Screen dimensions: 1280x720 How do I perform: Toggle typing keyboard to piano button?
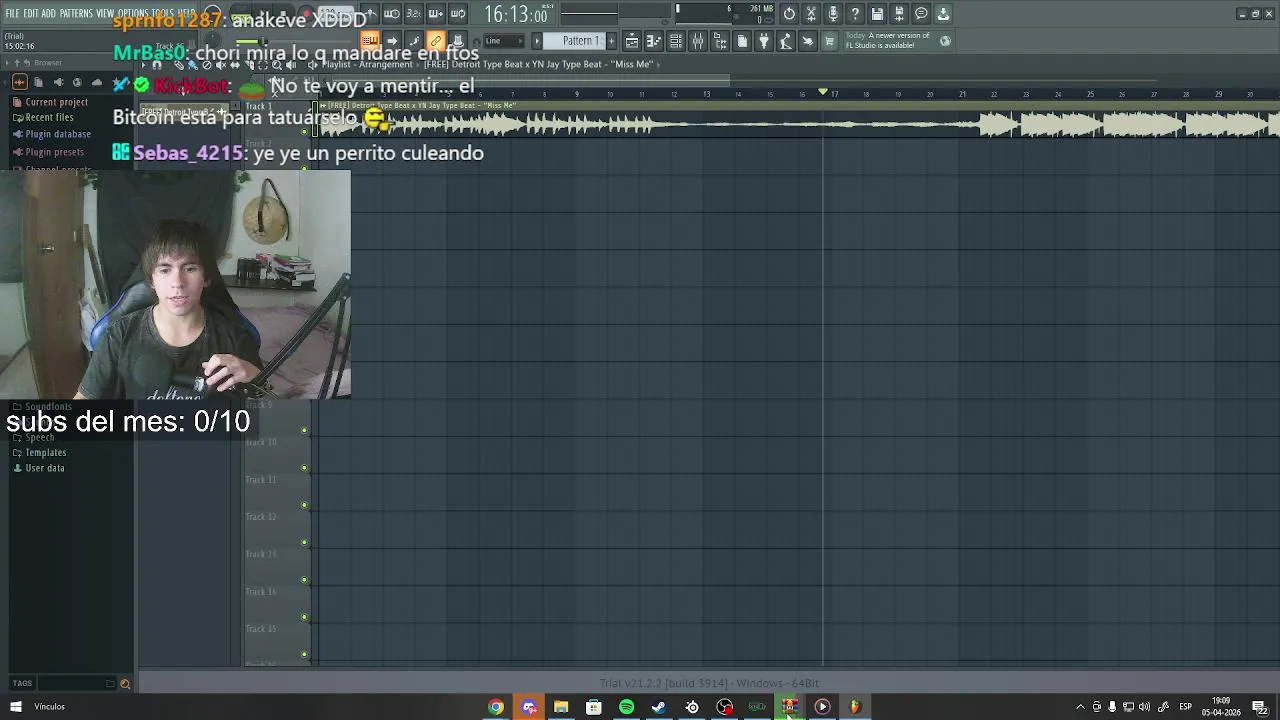click(370, 41)
